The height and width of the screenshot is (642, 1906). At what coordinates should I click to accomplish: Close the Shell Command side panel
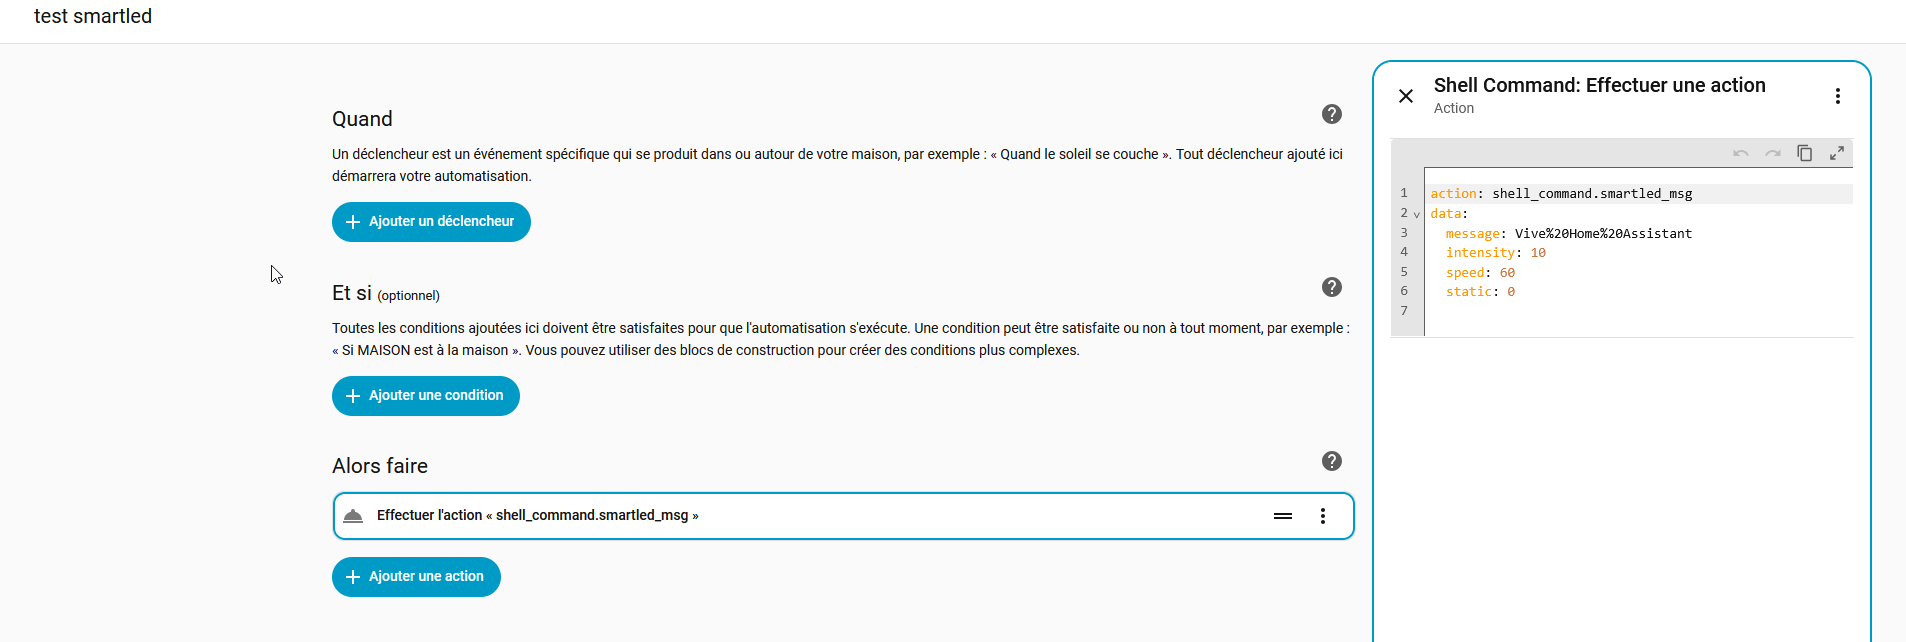tap(1405, 96)
